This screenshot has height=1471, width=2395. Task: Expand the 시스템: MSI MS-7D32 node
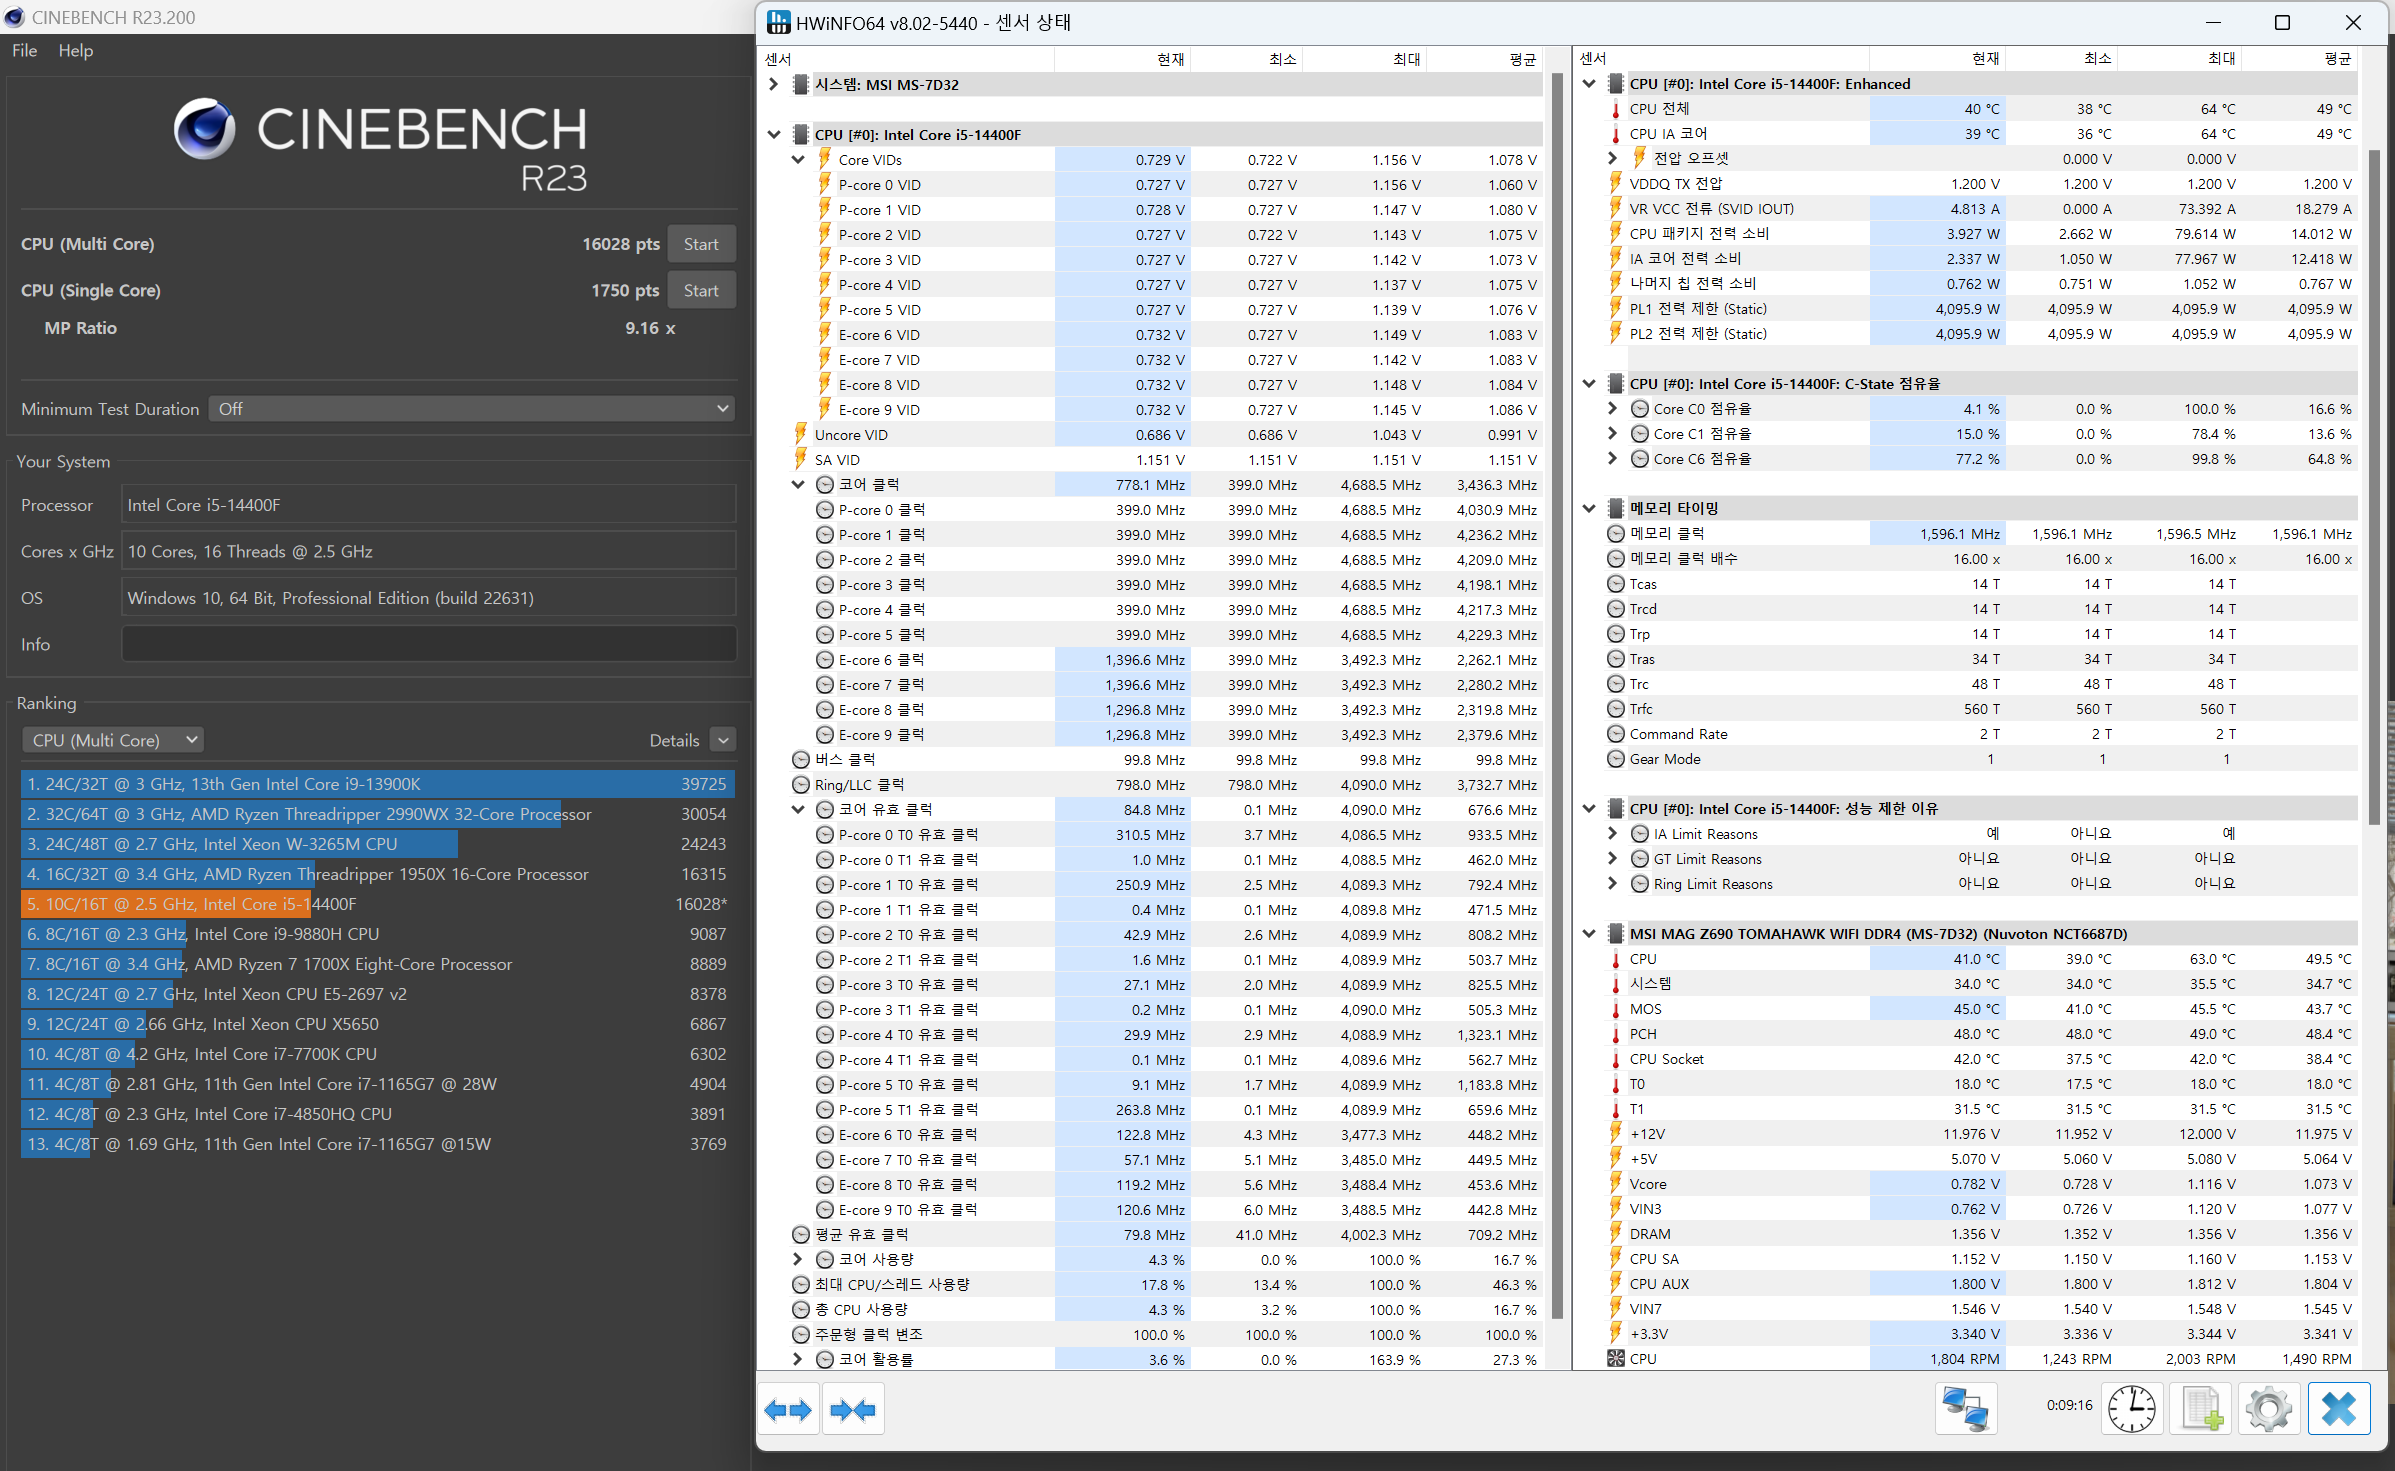773,85
